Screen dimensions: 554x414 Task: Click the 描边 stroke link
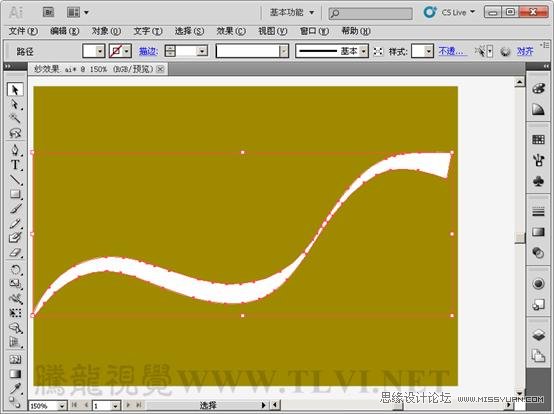pos(148,52)
